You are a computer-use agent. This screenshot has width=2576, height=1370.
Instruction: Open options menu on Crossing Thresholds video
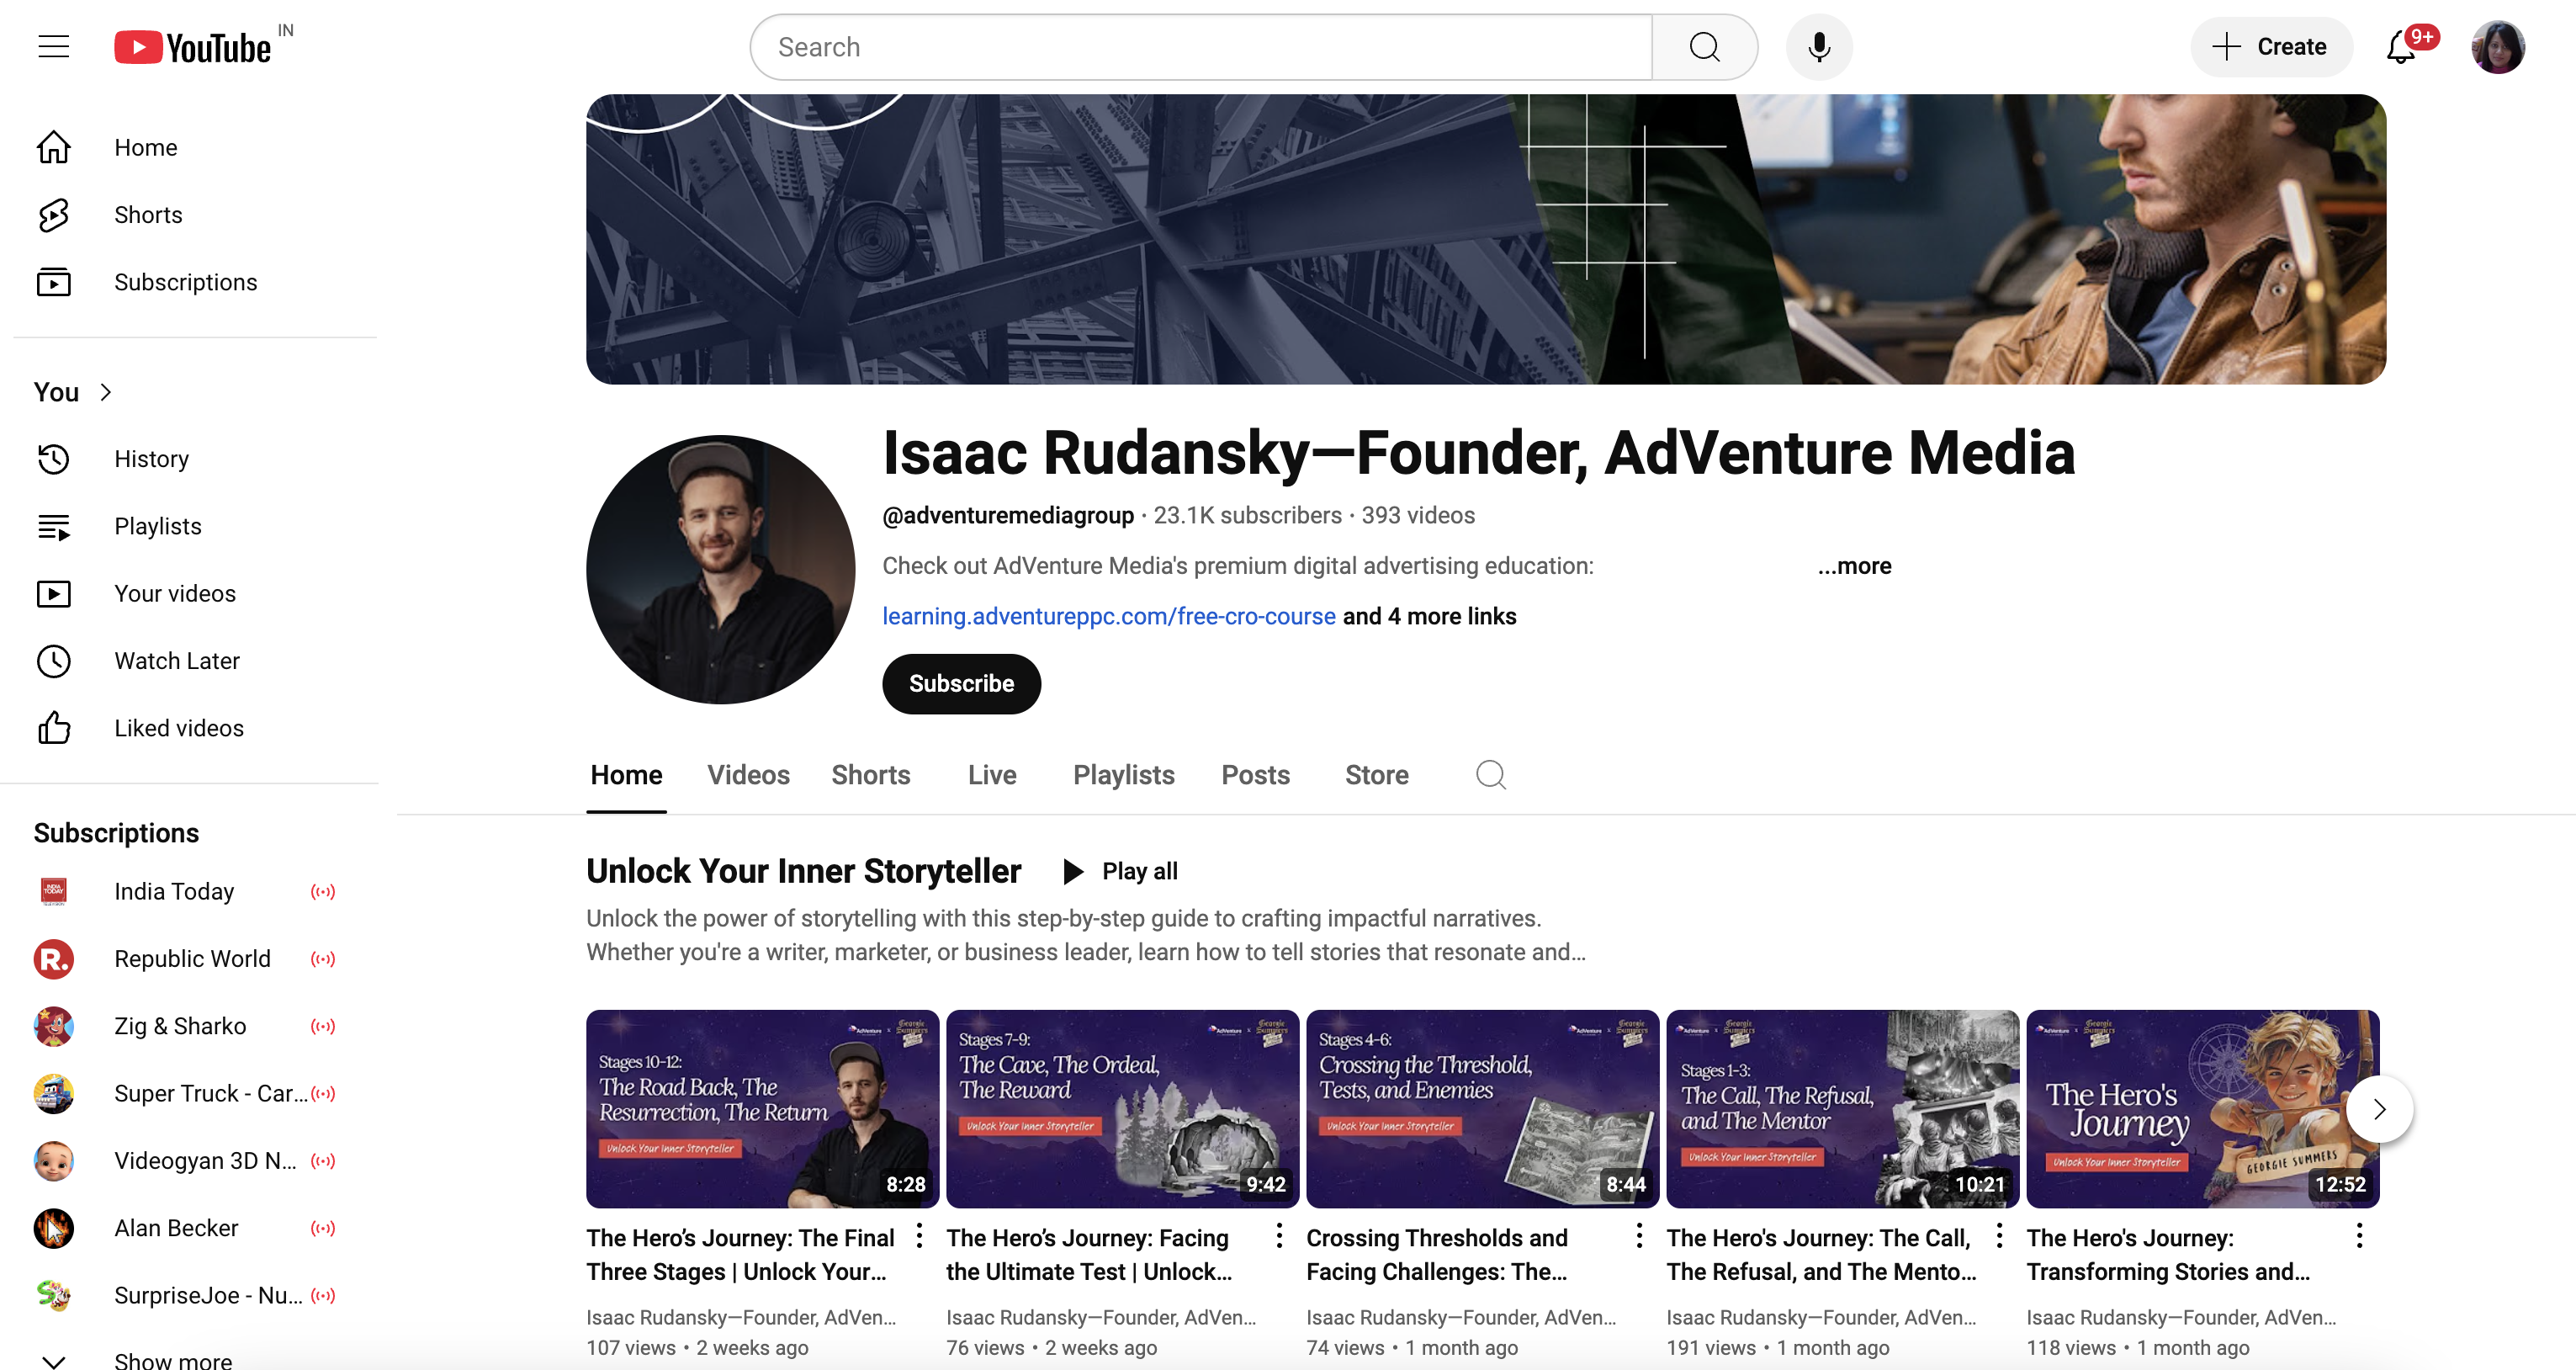[1637, 1236]
